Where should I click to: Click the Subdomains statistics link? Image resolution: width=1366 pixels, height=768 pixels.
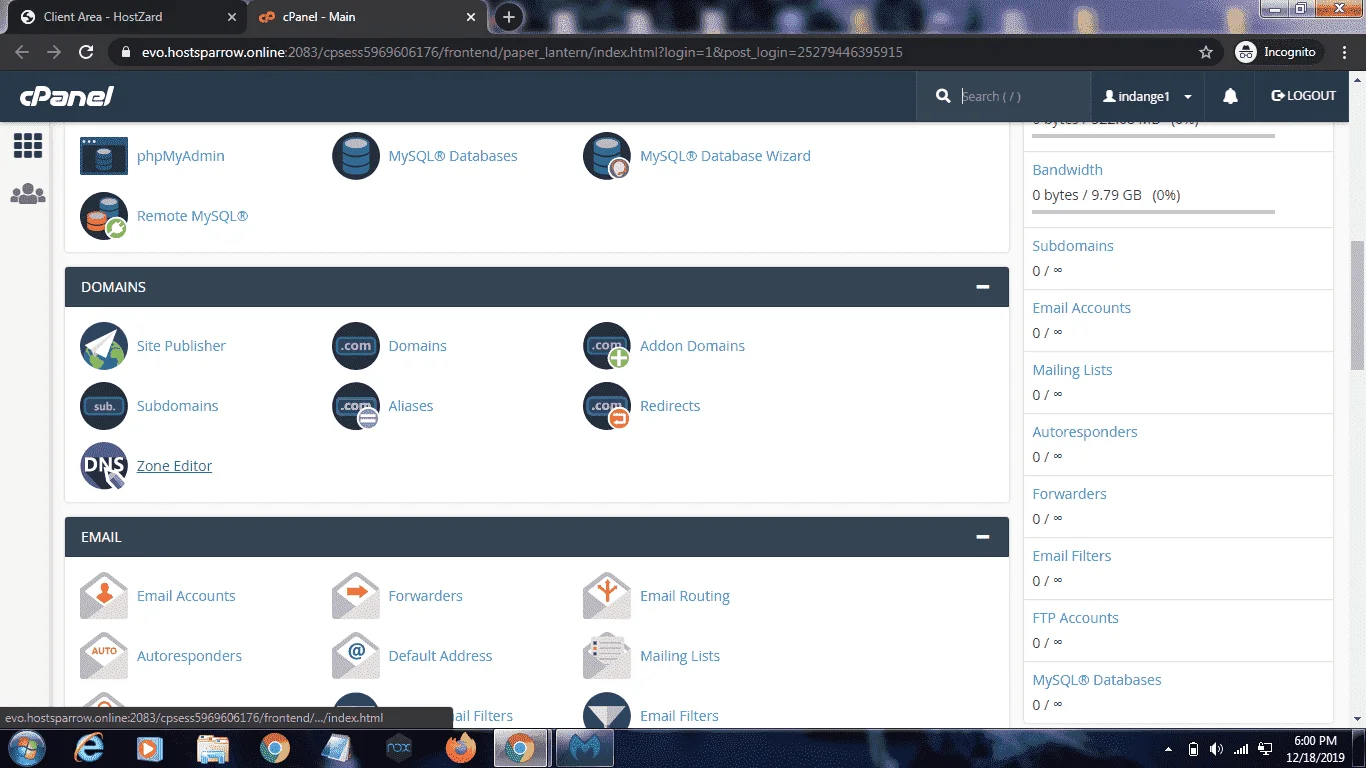[x=1072, y=246]
